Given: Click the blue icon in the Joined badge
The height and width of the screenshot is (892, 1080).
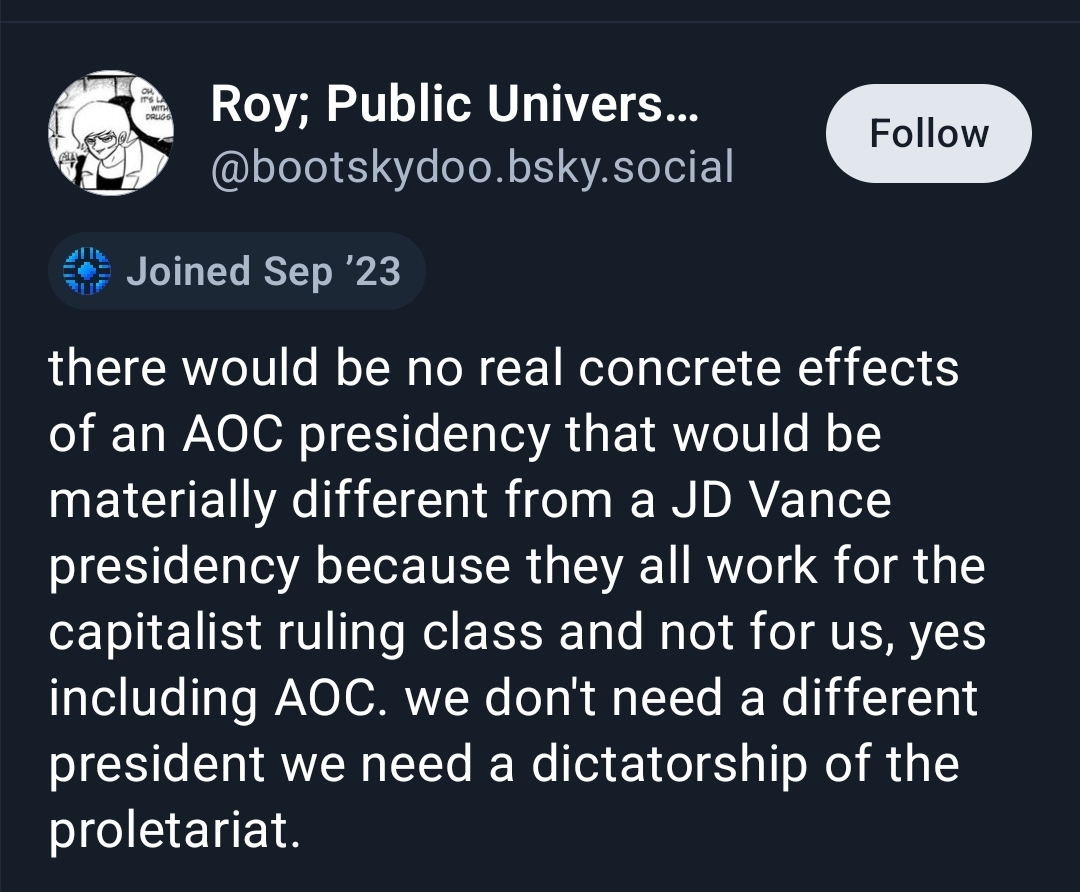Looking at the screenshot, I should click(x=85, y=271).
